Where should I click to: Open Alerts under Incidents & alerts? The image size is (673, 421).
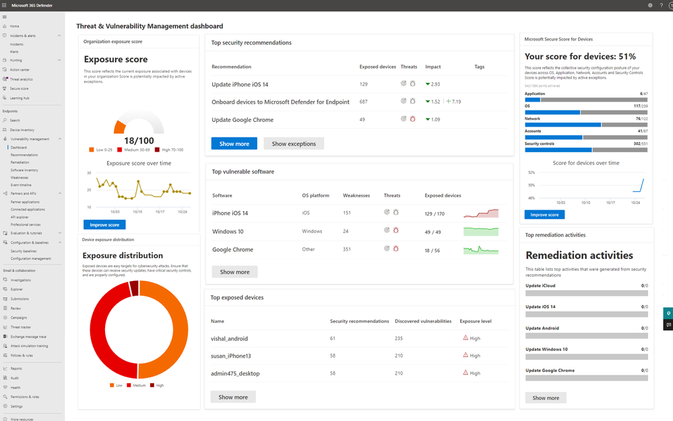click(14, 51)
